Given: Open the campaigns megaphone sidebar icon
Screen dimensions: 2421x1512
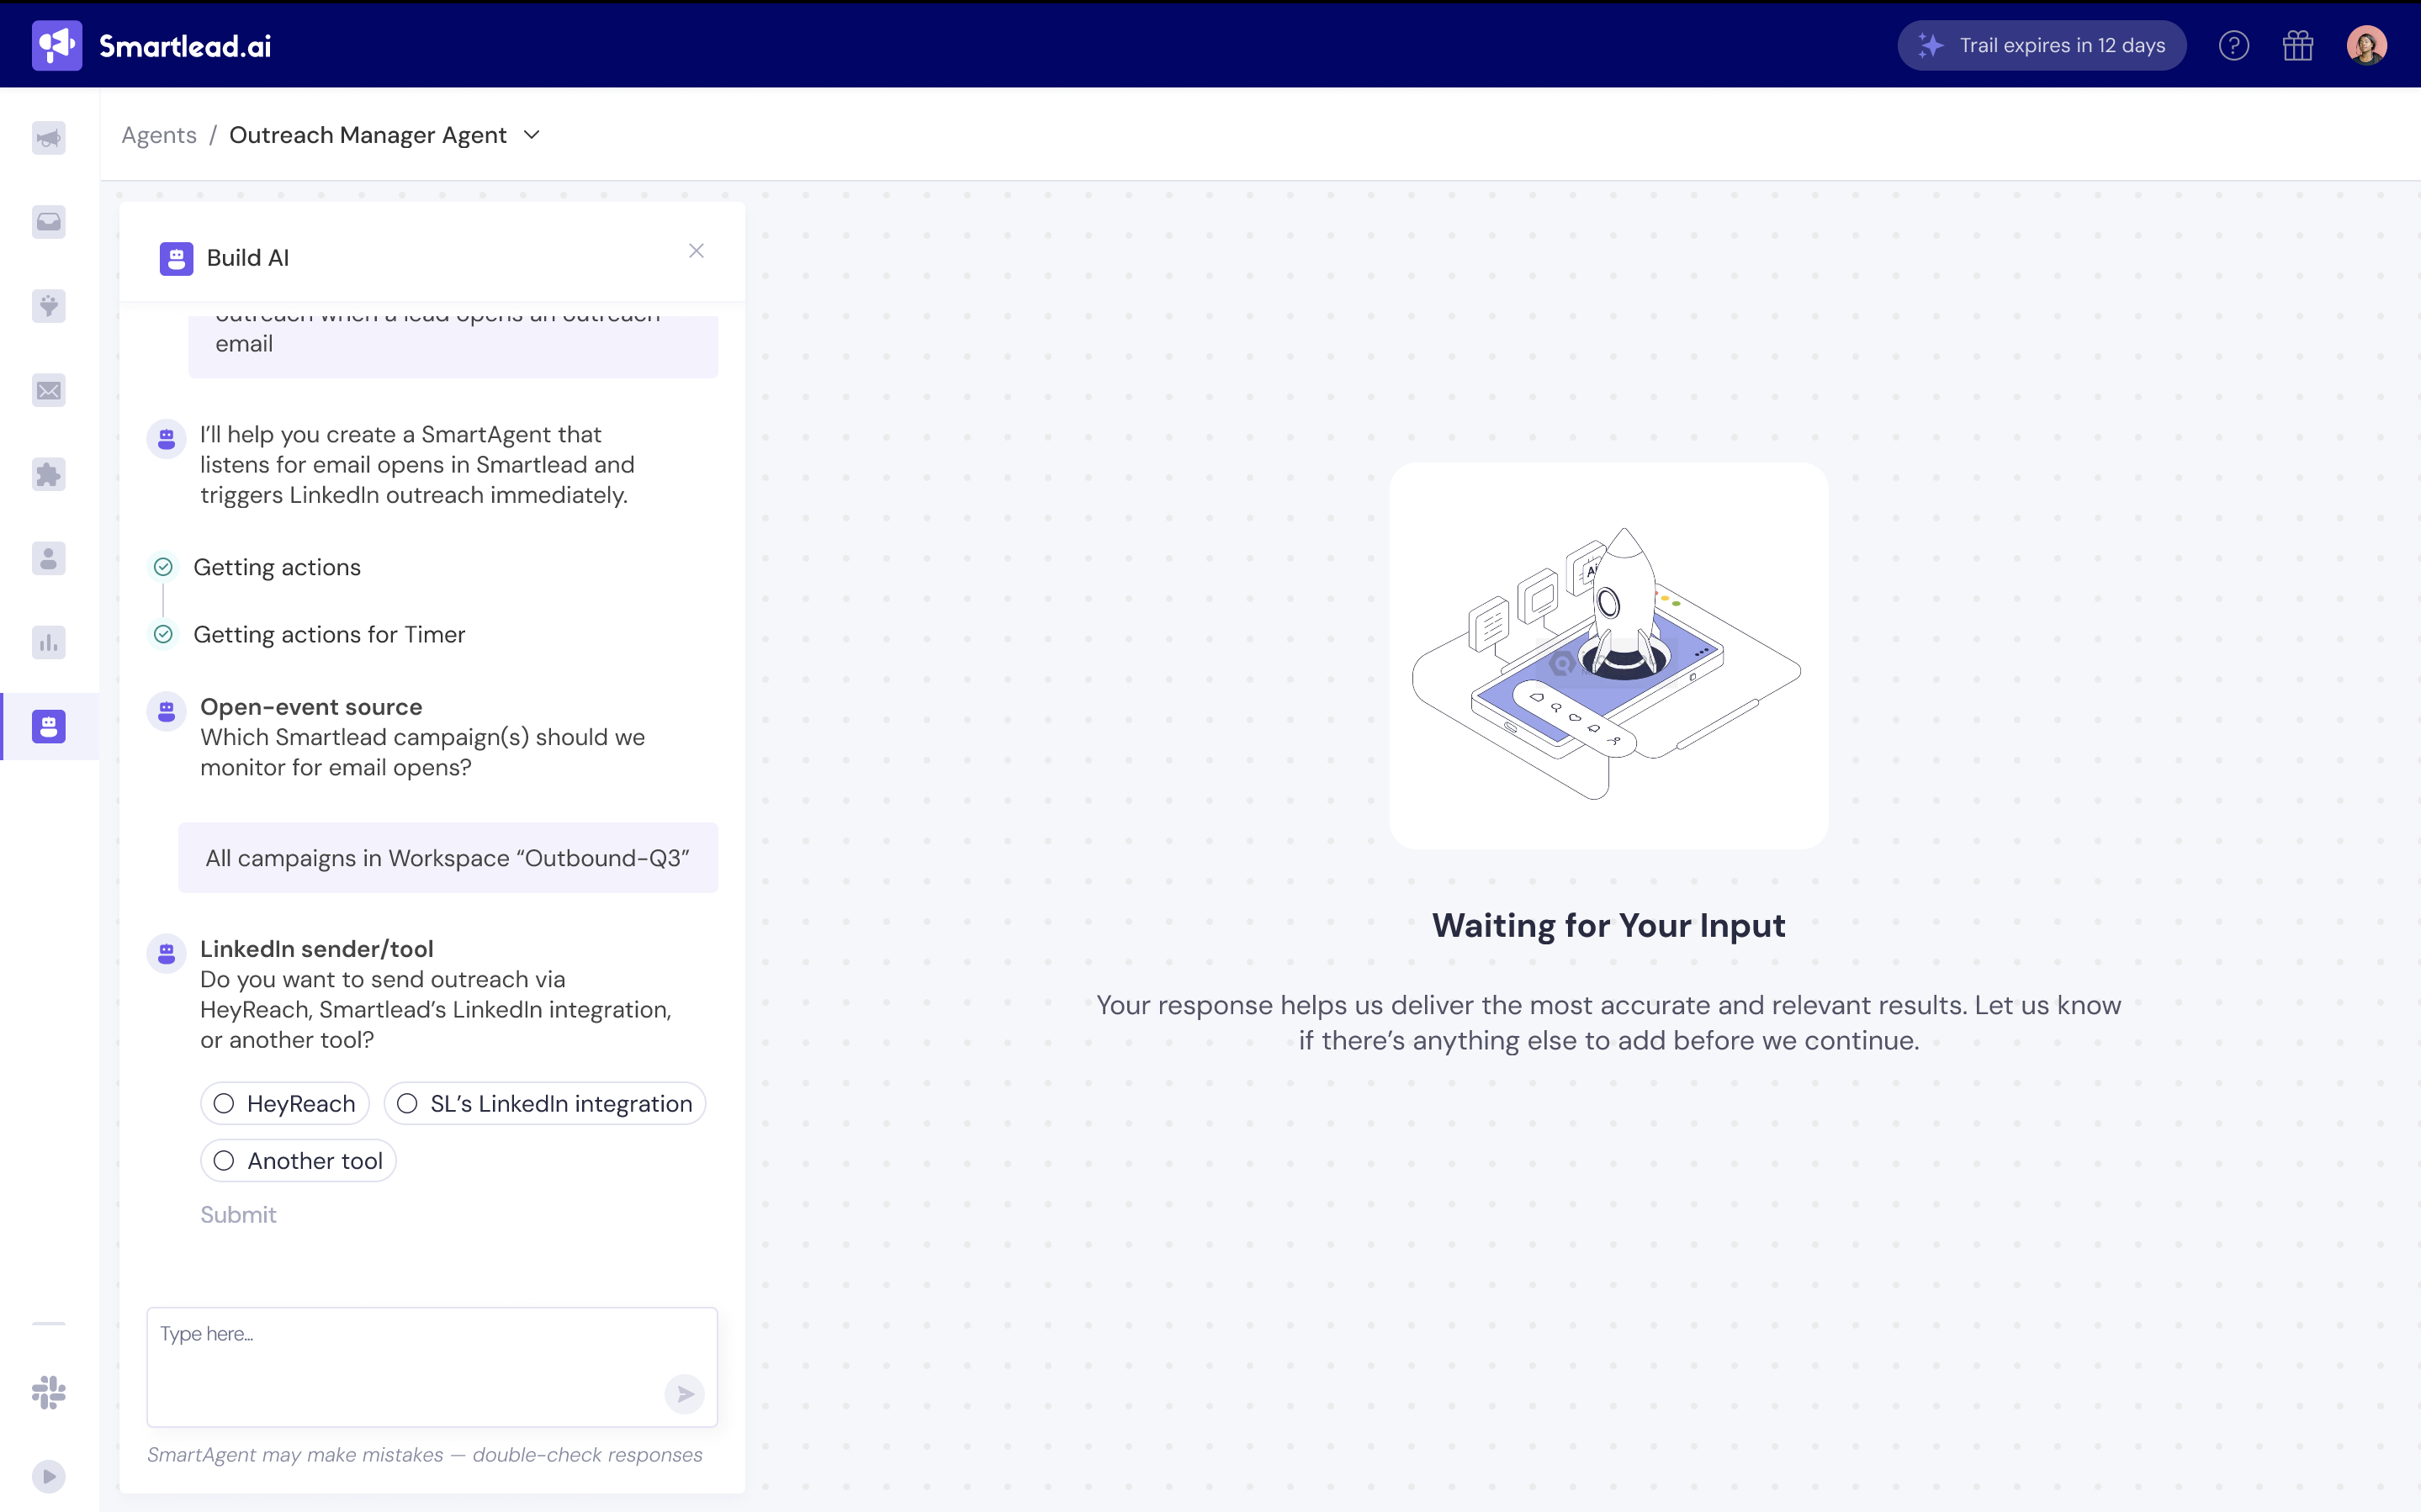Looking at the screenshot, I should (49, 137).
